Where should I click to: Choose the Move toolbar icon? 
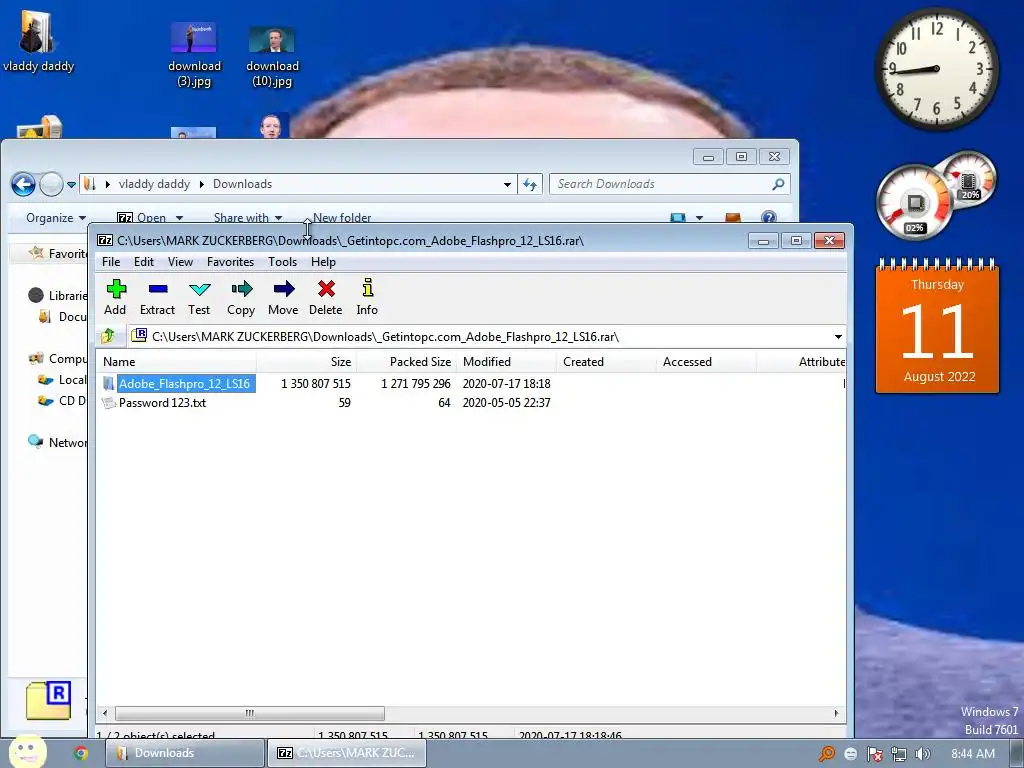tap(283, 289)
